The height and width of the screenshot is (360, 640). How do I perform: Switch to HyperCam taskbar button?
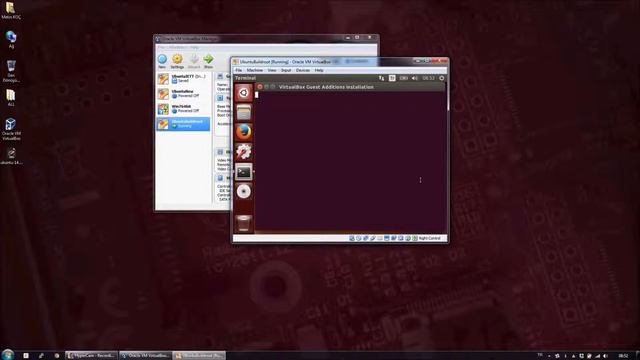point(91,356)
